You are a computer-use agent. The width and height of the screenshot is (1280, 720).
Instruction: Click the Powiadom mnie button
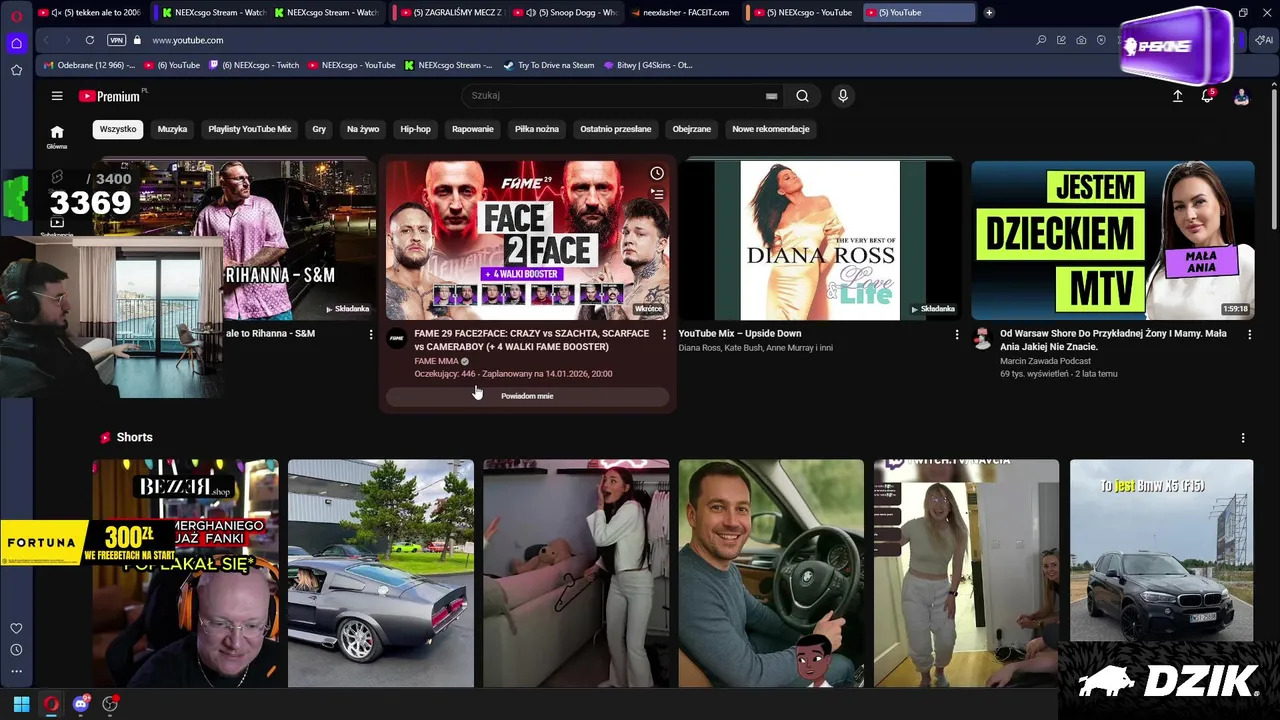click(527, 396)
